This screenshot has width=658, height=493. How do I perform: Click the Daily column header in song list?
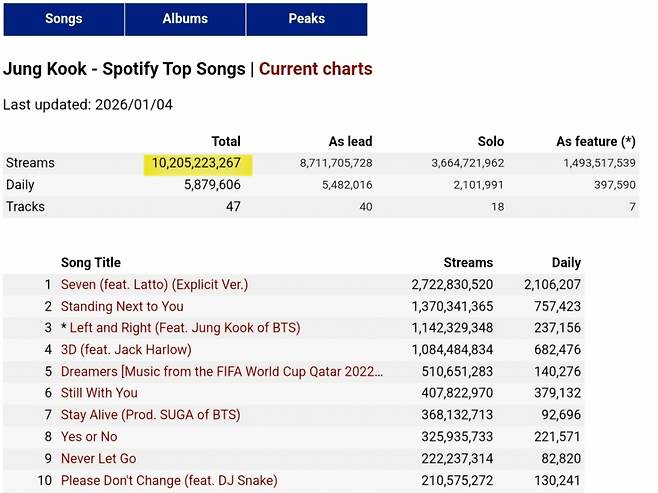click(x=566, y=262)
